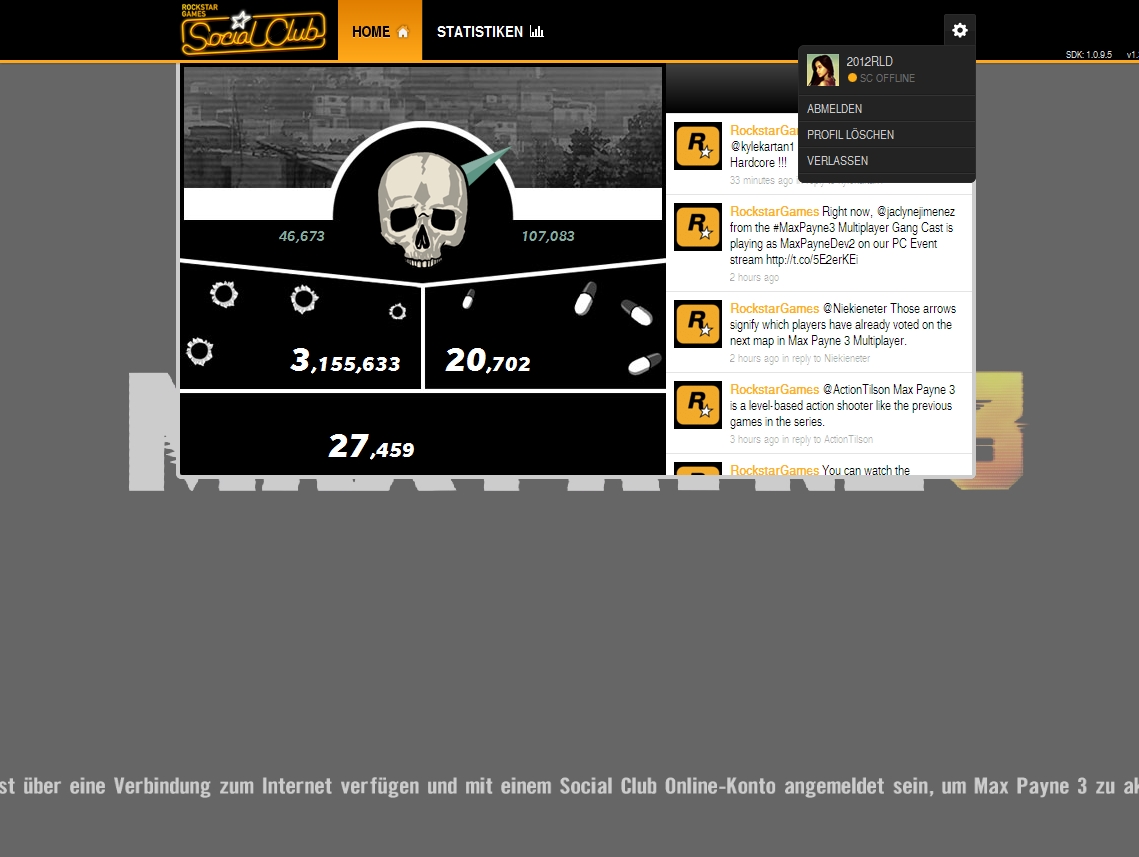Screen dimensions: 1139x857
Task: Click the Home house icon
Action: (403, 31)
